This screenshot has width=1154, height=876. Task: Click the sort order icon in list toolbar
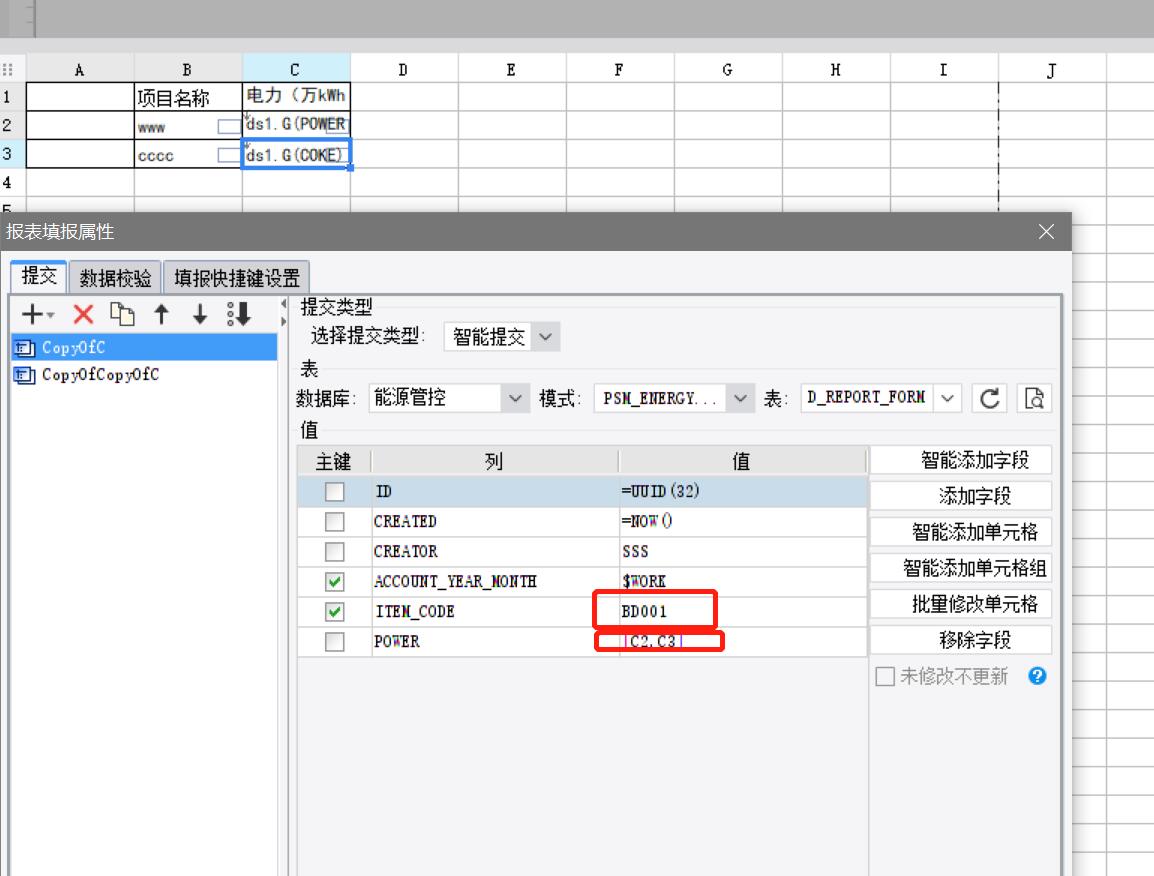(239, 314)
